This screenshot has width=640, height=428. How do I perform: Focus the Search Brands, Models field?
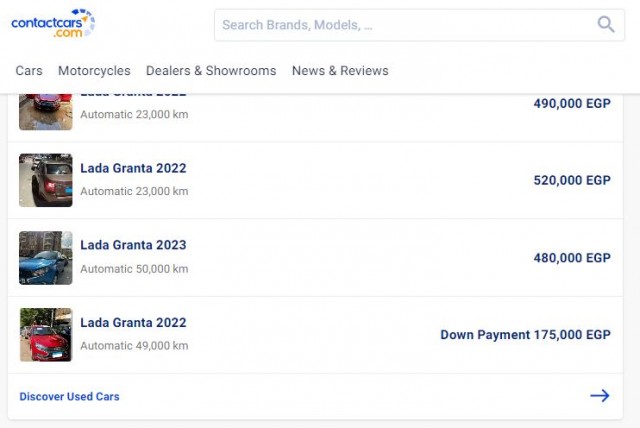[x=419, y=25]
